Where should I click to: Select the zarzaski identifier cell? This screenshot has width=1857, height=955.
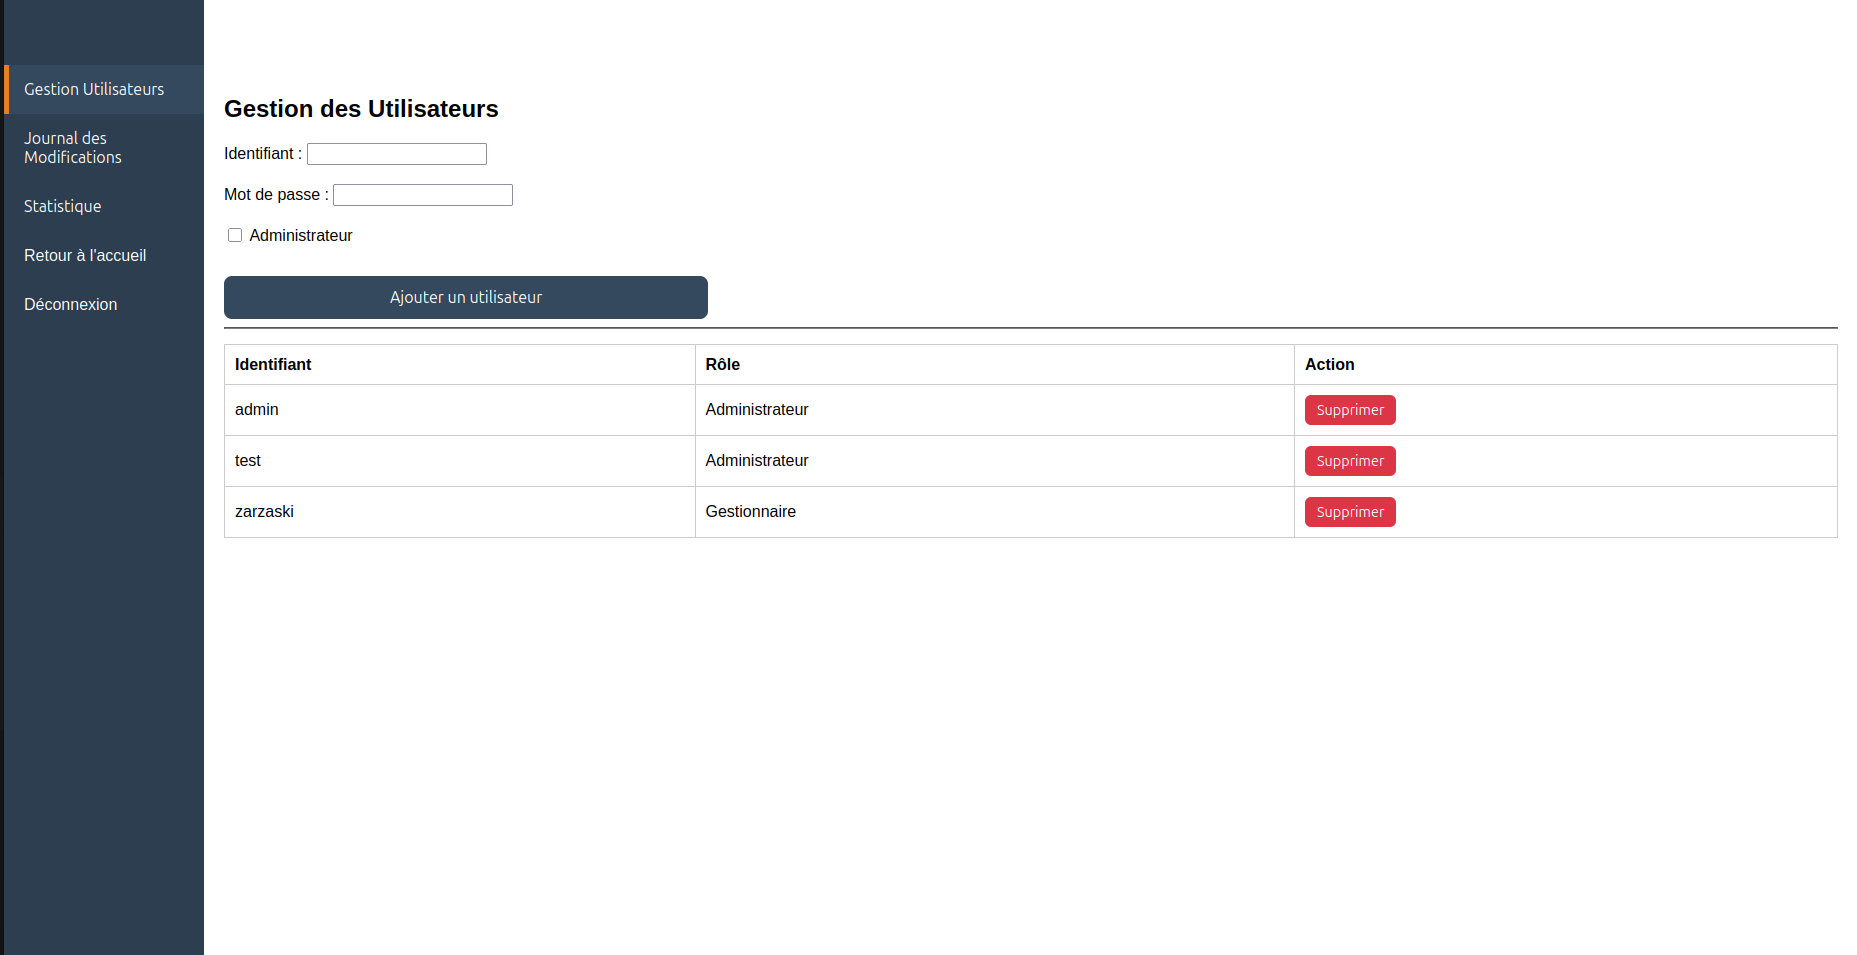pyautogui.click(x=264, y=512)
